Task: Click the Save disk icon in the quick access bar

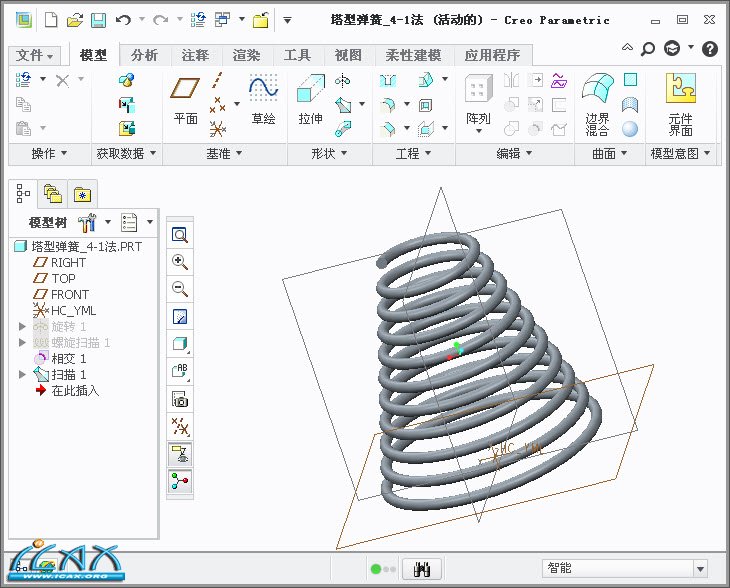Action: [98, 20]
